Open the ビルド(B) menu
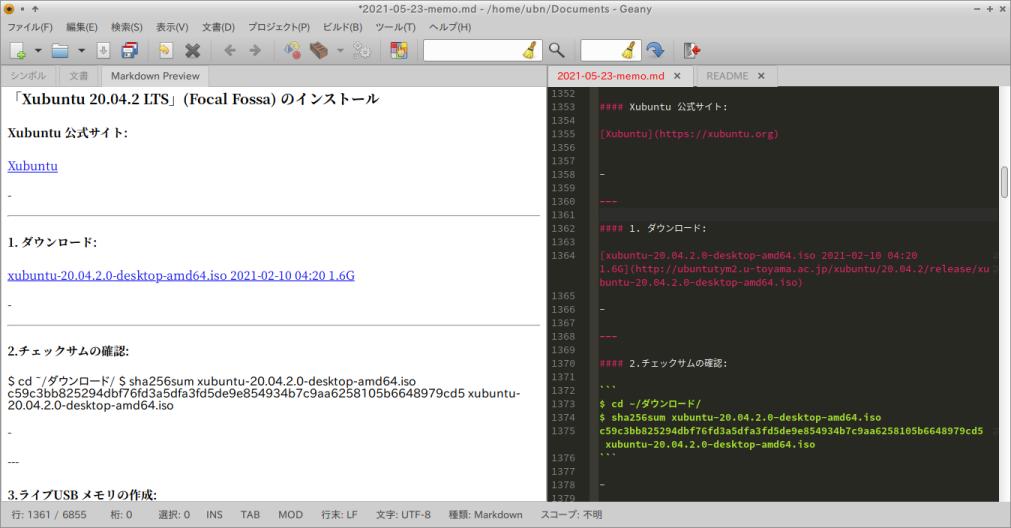Image resolution: width=1011 pixels, height=528 pixels. pyautogui.click(x=342, y=27)
